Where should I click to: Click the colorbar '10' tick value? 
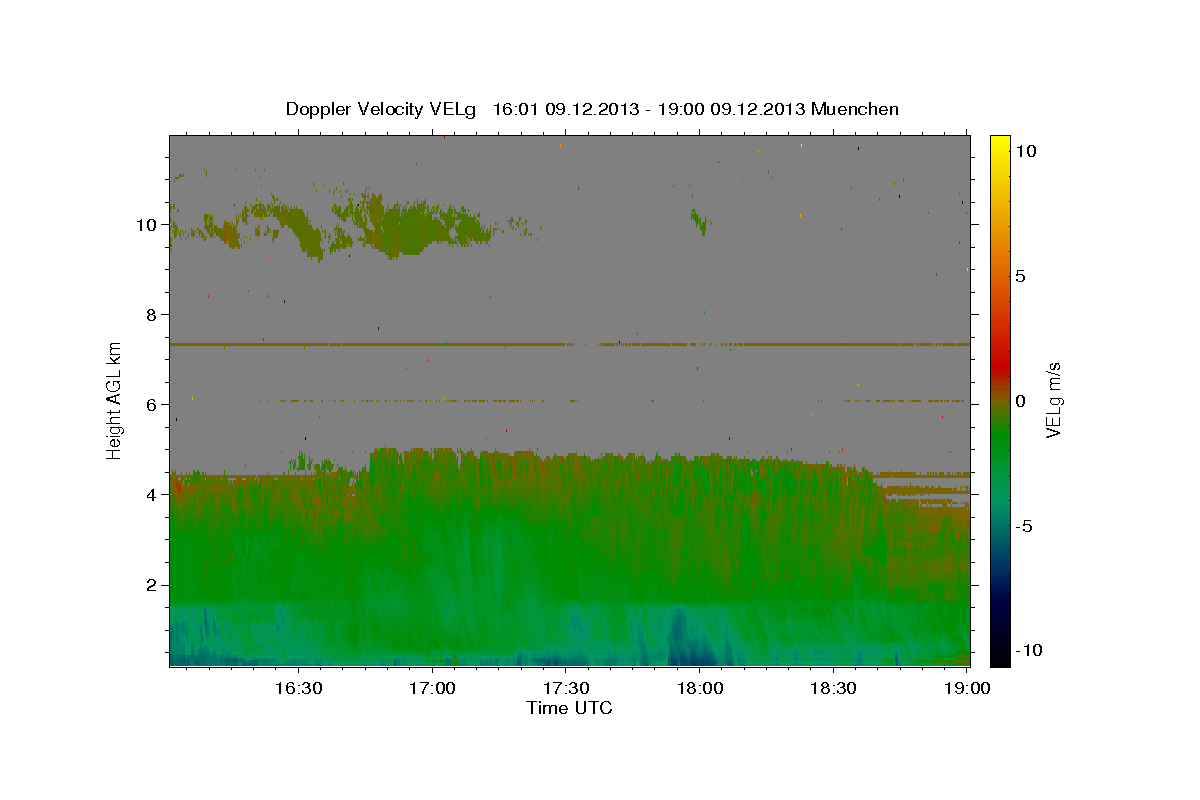point(1025,151)
